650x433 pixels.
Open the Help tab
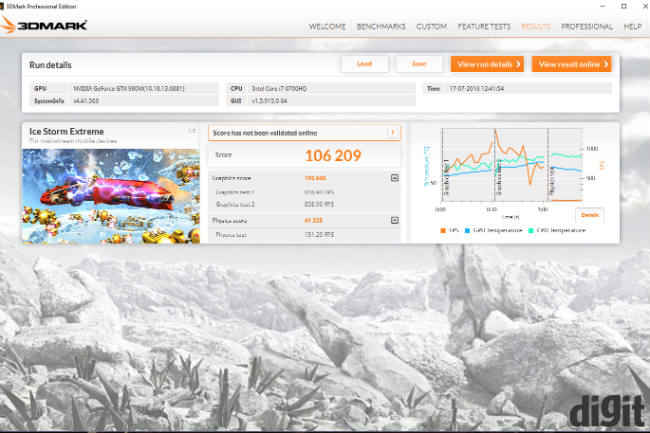click(633, 27)
